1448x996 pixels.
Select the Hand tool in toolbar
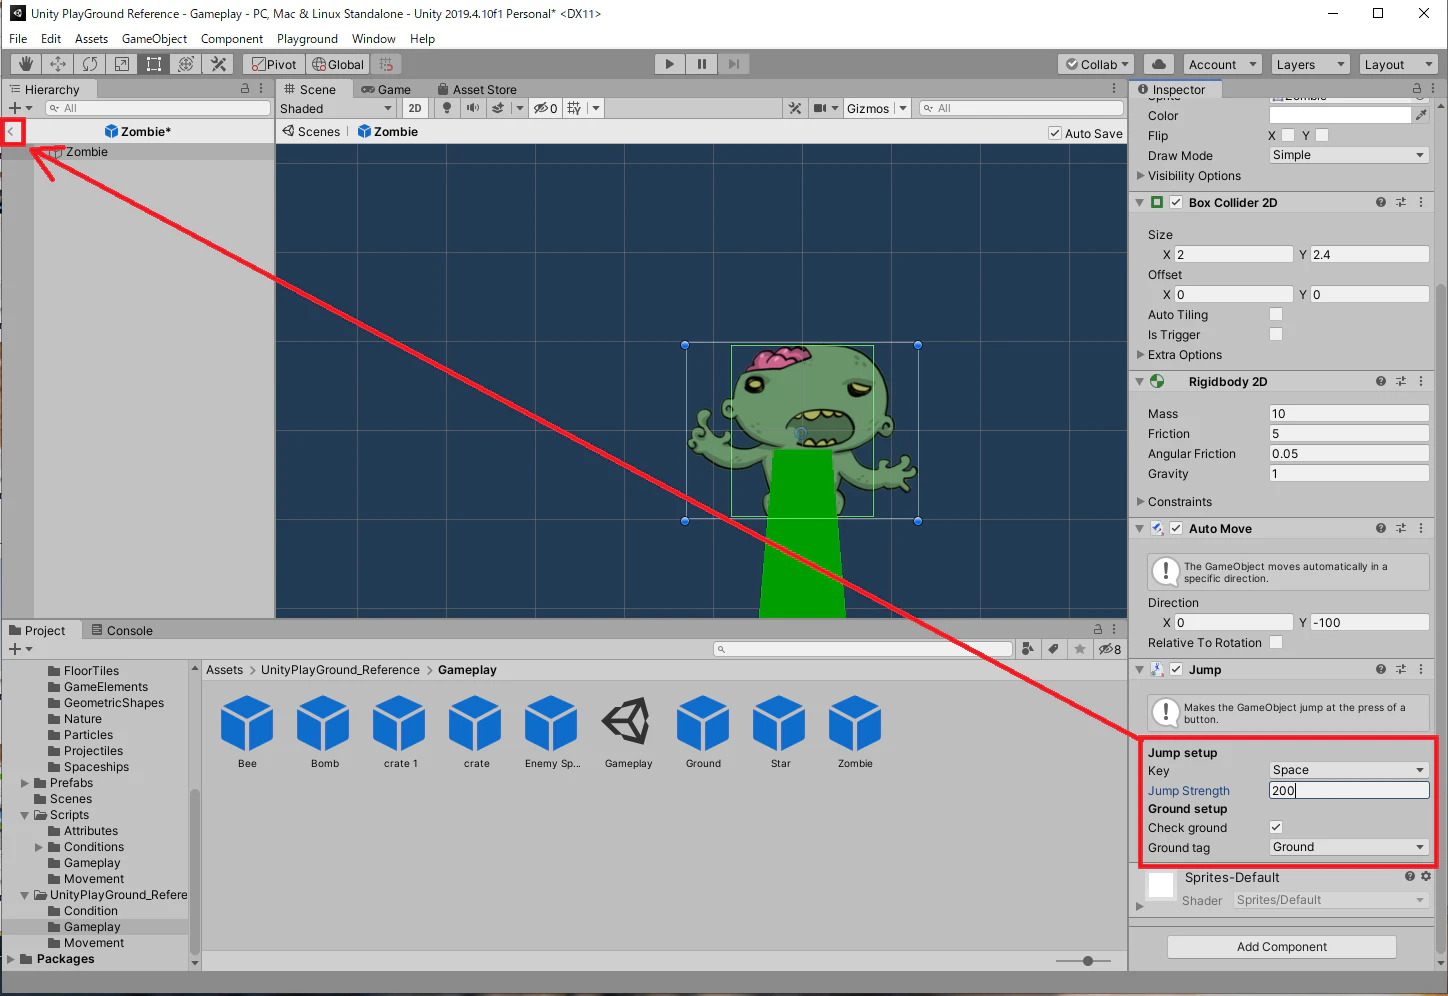pos(26,64)
